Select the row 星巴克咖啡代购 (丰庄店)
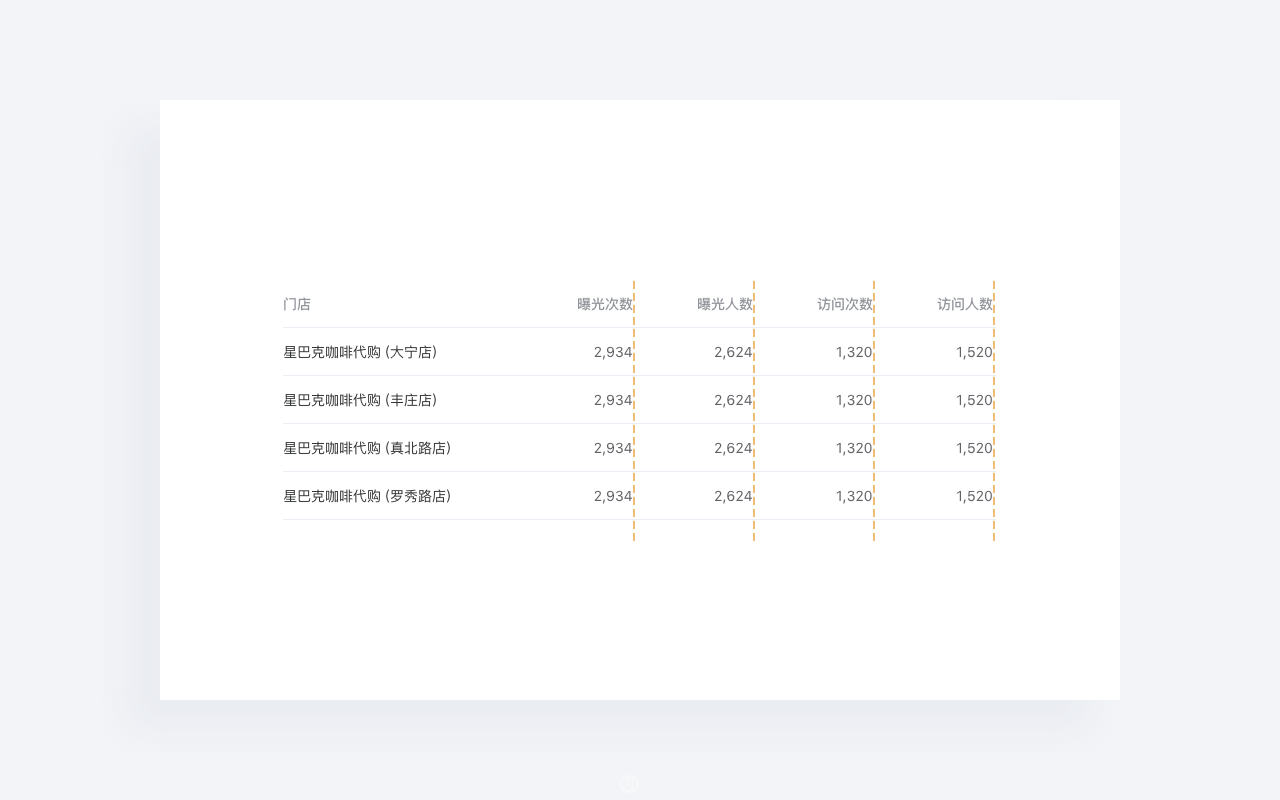The width and height of the screenshot is (1280, 800). pyautogui.click(x=638, y=400)
